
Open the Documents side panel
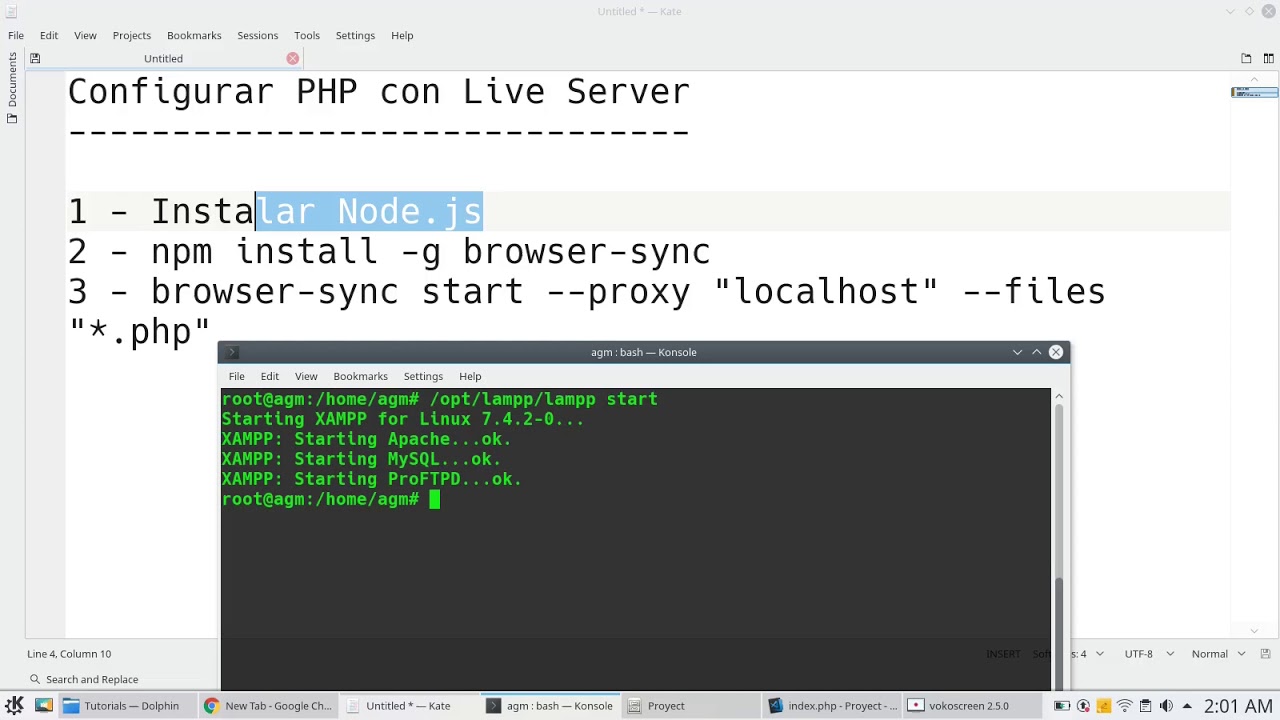pos(12,80)
